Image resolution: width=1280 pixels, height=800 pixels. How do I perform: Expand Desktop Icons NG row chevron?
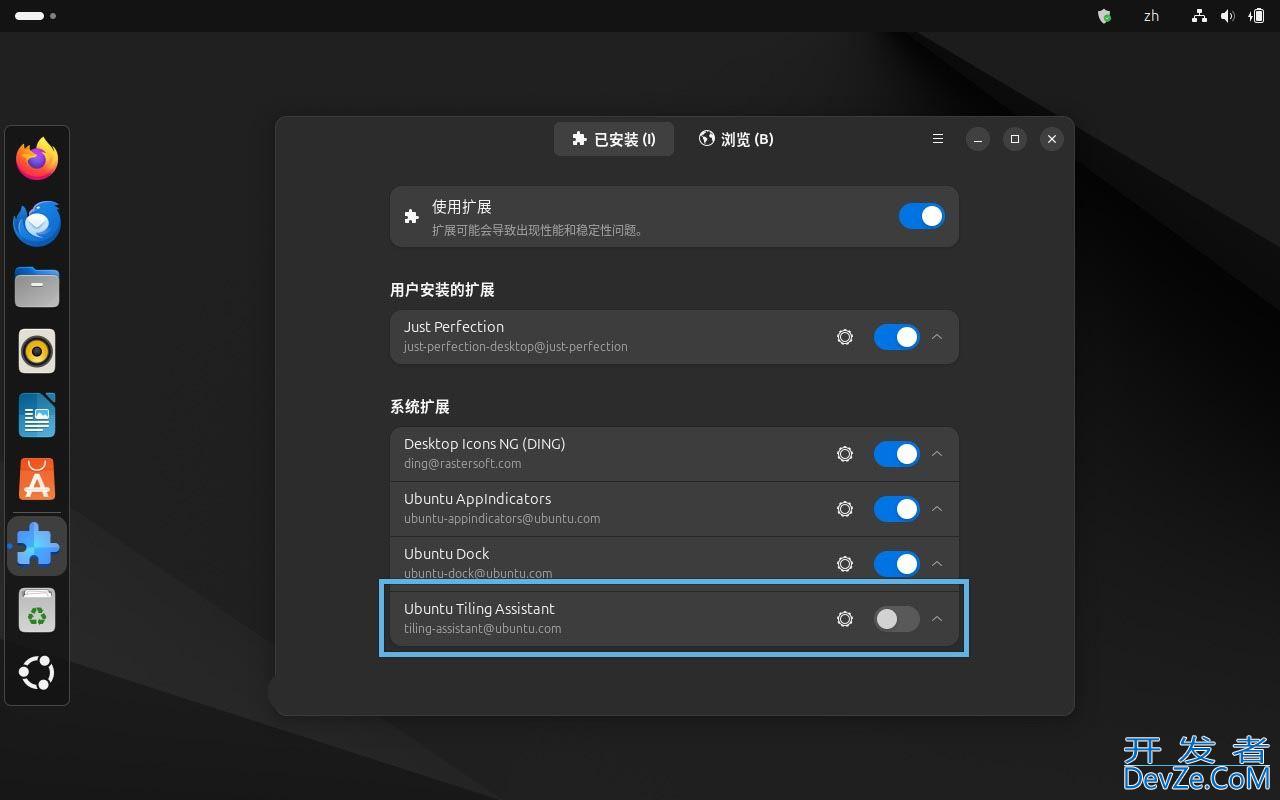(x=937, y=454)
